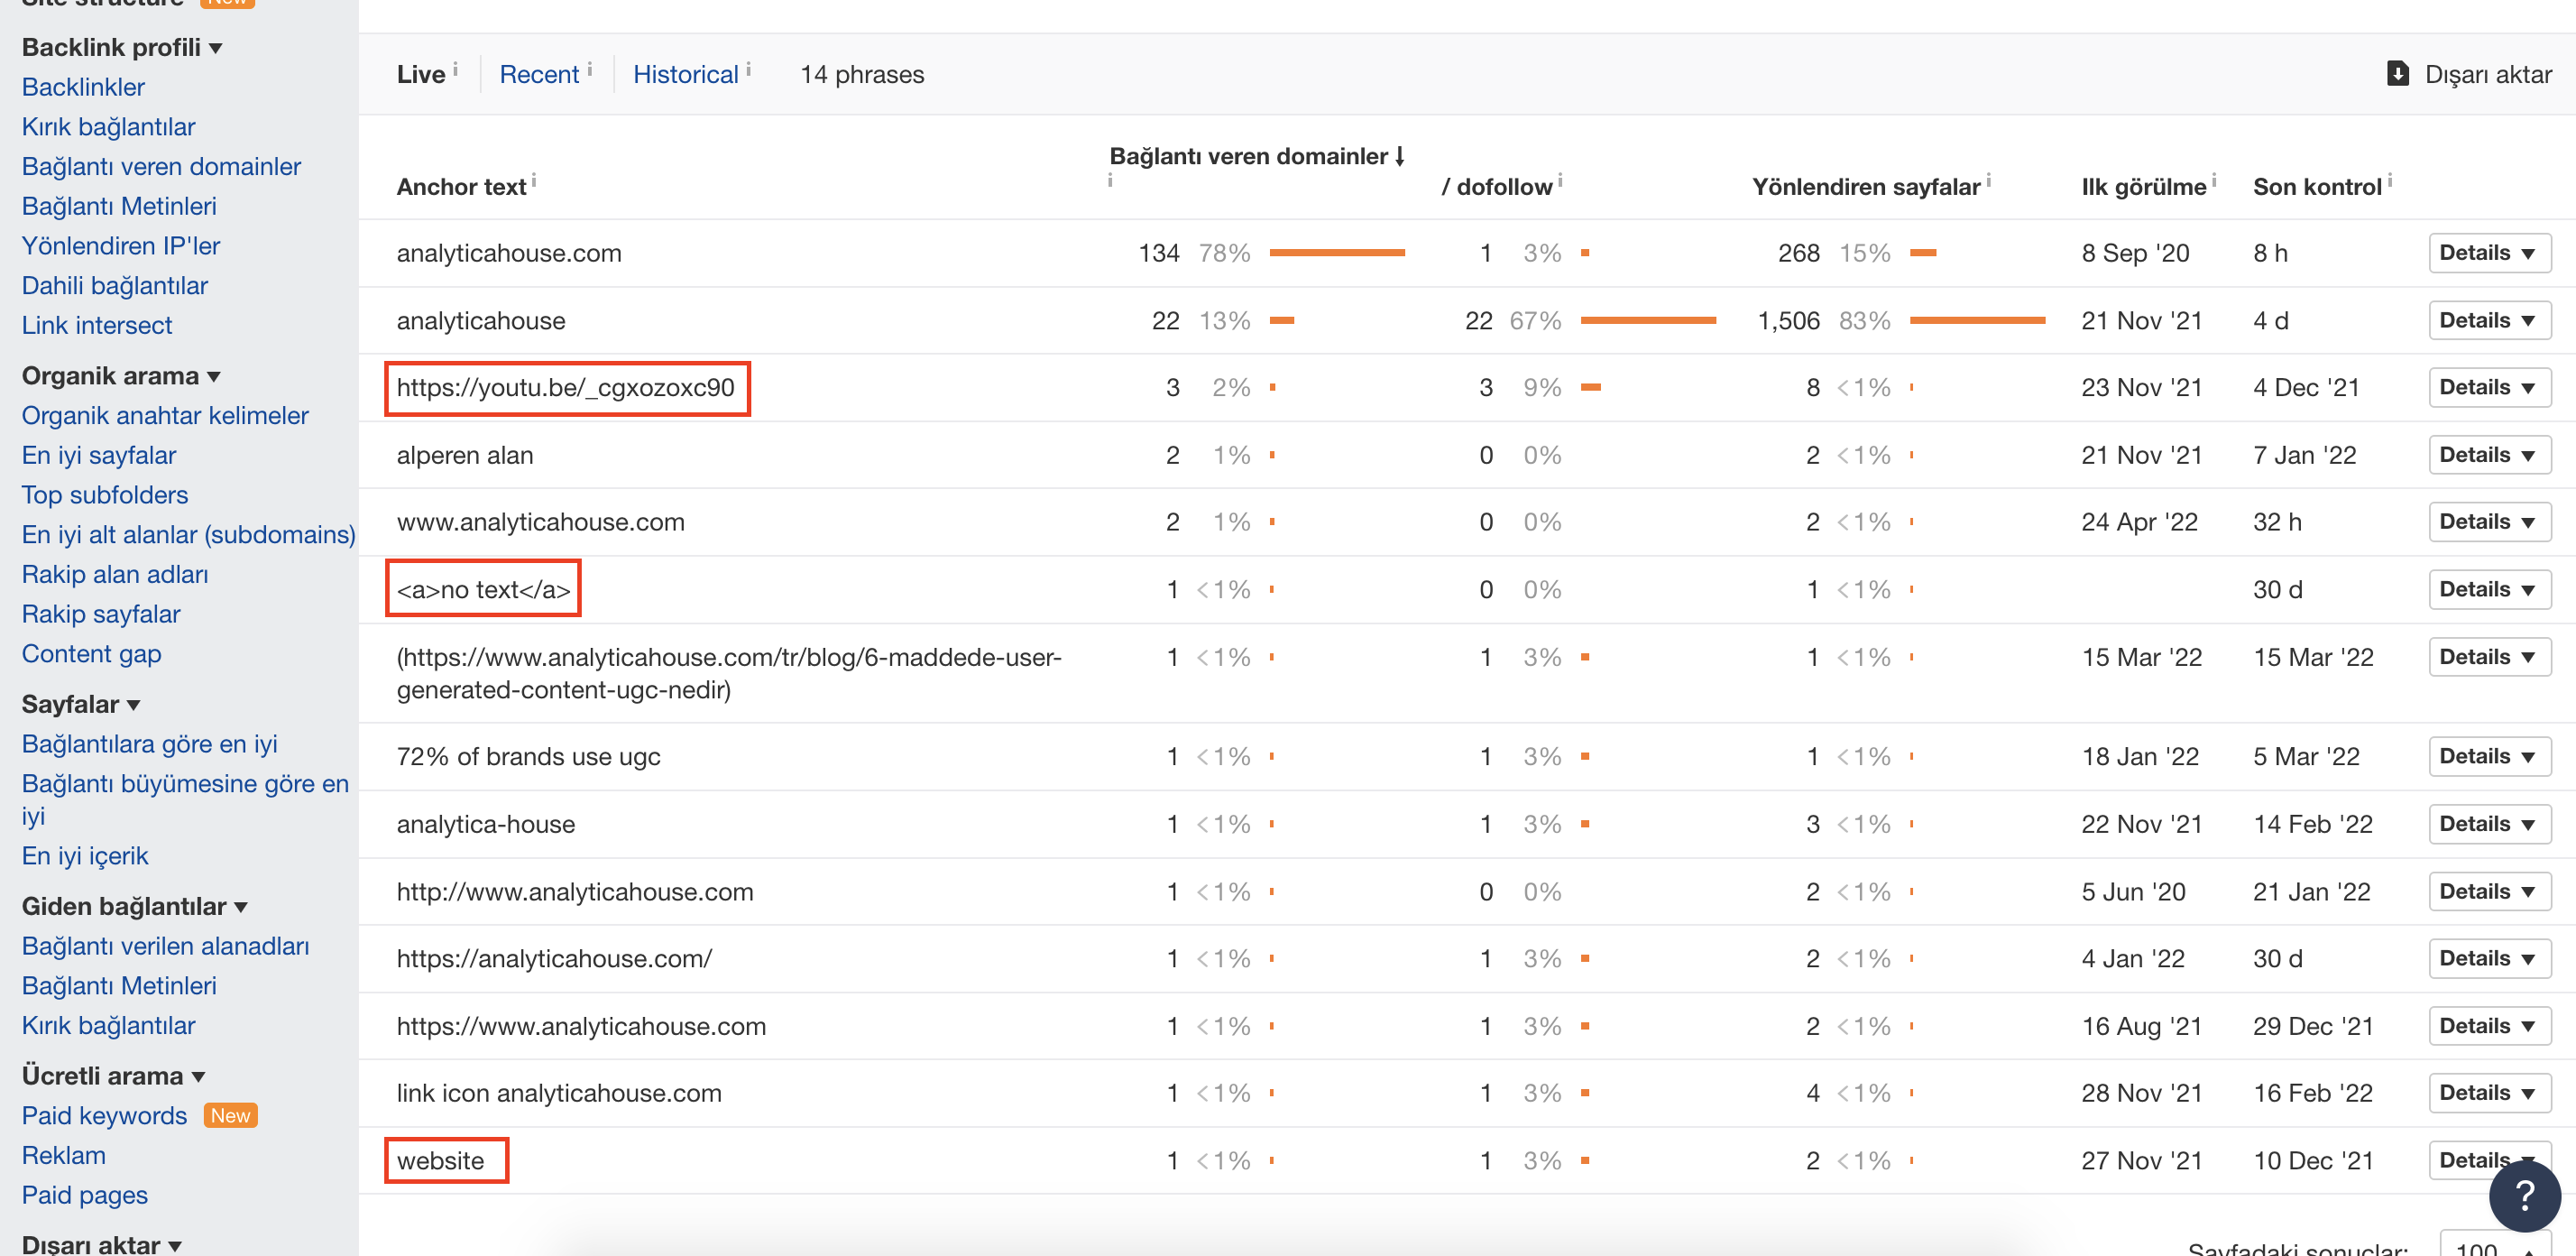Collapse the Organik arama sidebar section

(x=120, y=376)
